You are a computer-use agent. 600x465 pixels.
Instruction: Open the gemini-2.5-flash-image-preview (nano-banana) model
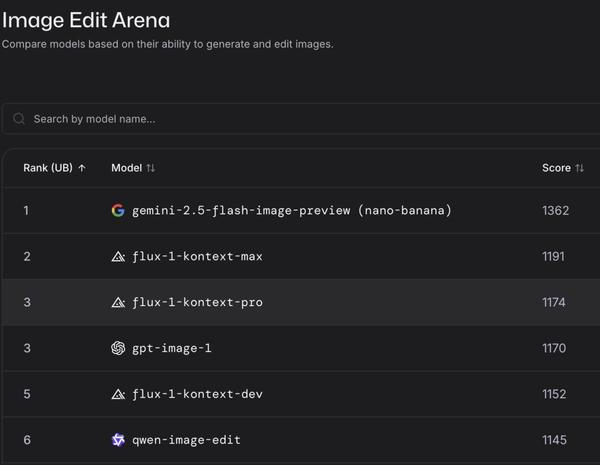[x=292, y=211]
